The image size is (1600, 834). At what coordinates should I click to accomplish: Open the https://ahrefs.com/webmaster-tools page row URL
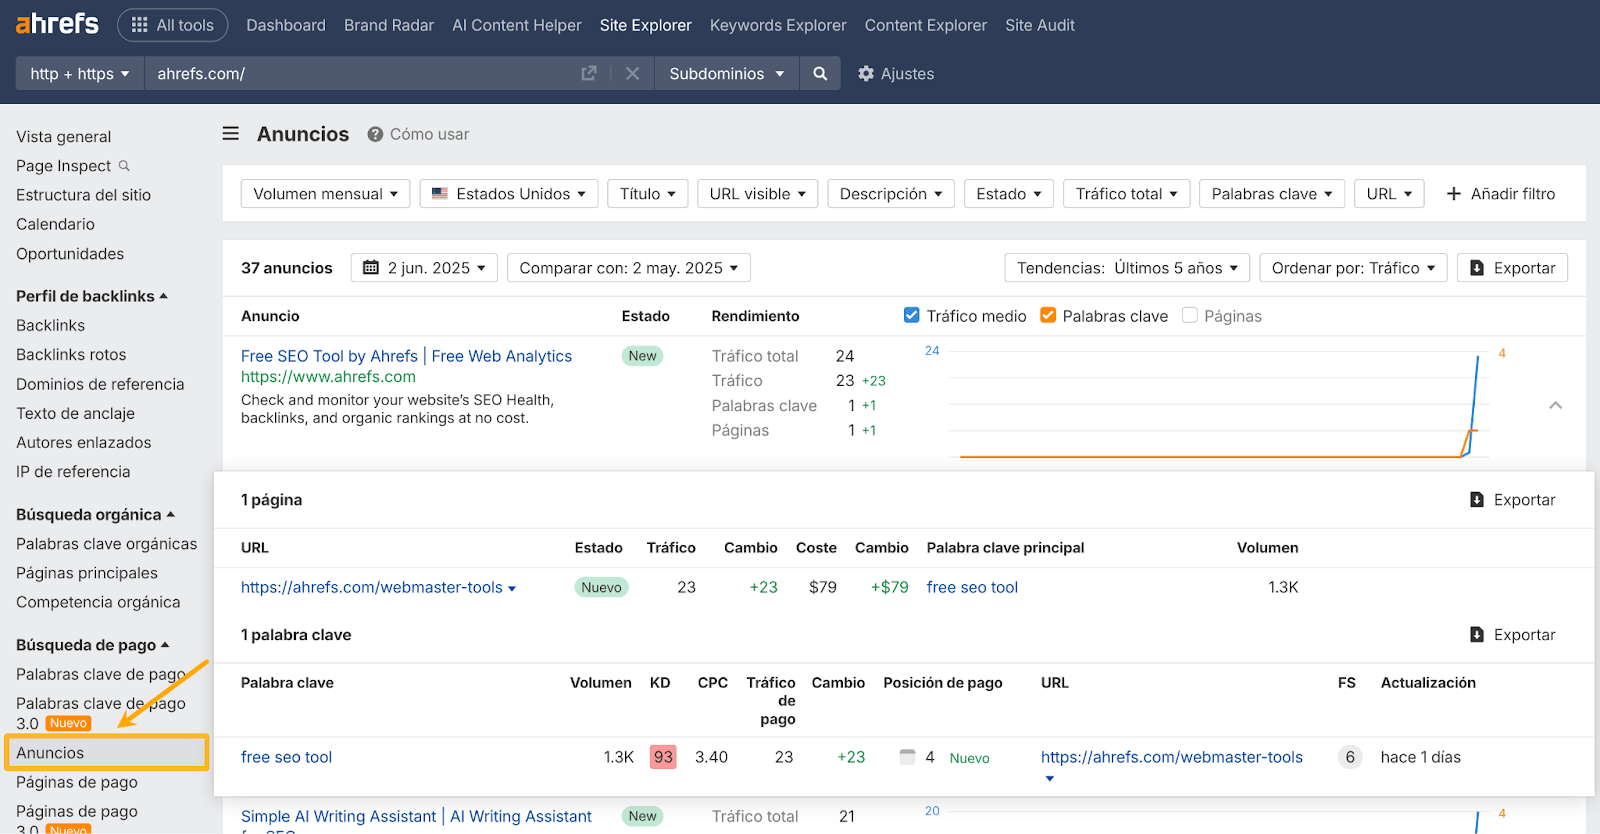[371, 587]
